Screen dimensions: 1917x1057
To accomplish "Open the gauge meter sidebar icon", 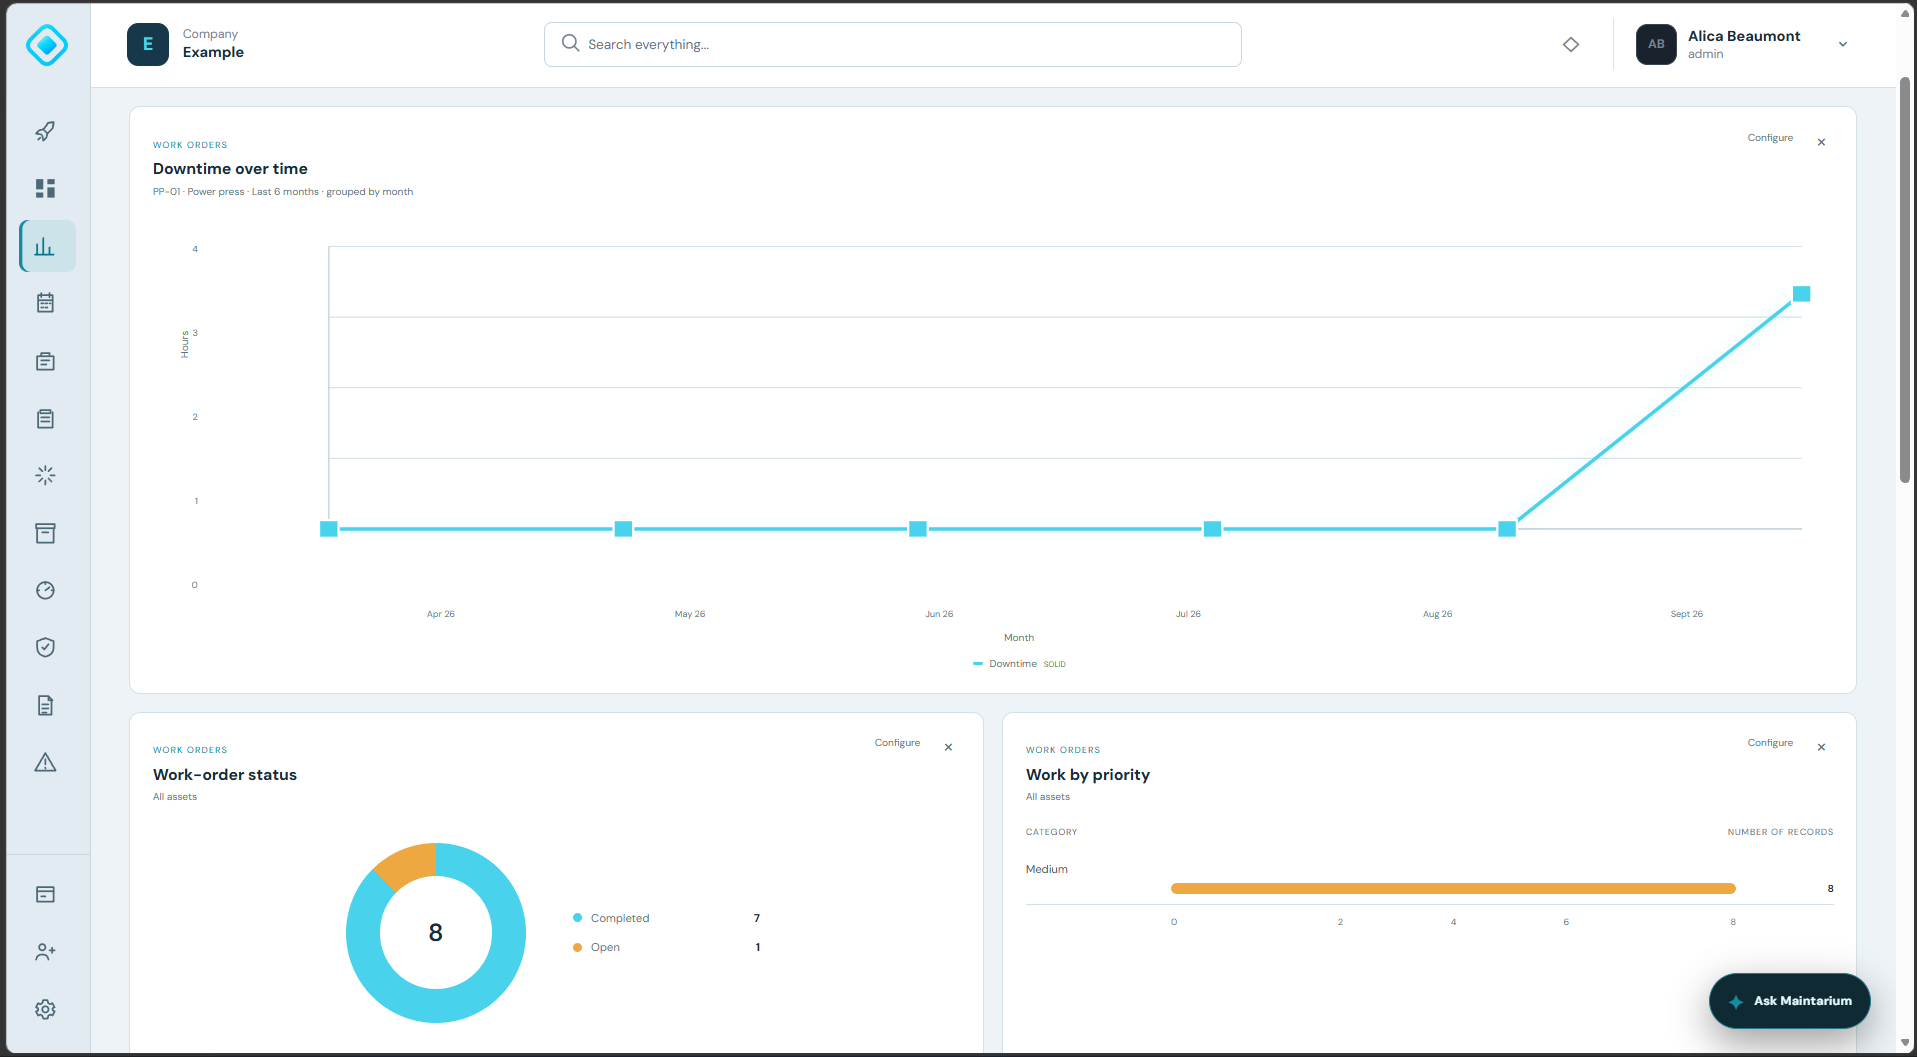I will coord(45,590).
